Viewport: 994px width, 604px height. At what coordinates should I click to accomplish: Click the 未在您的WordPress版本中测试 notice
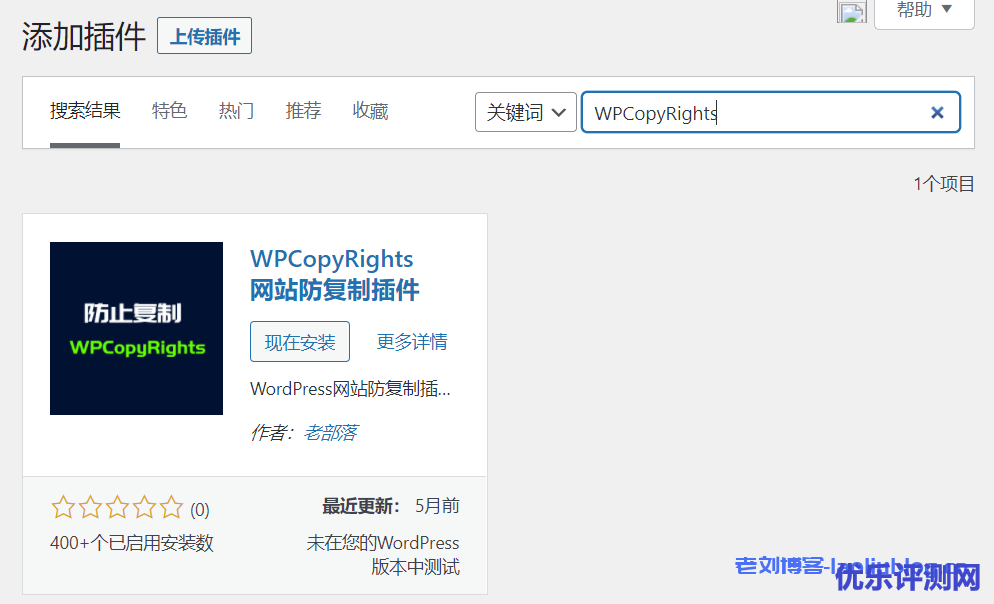[x=383, y=555]
